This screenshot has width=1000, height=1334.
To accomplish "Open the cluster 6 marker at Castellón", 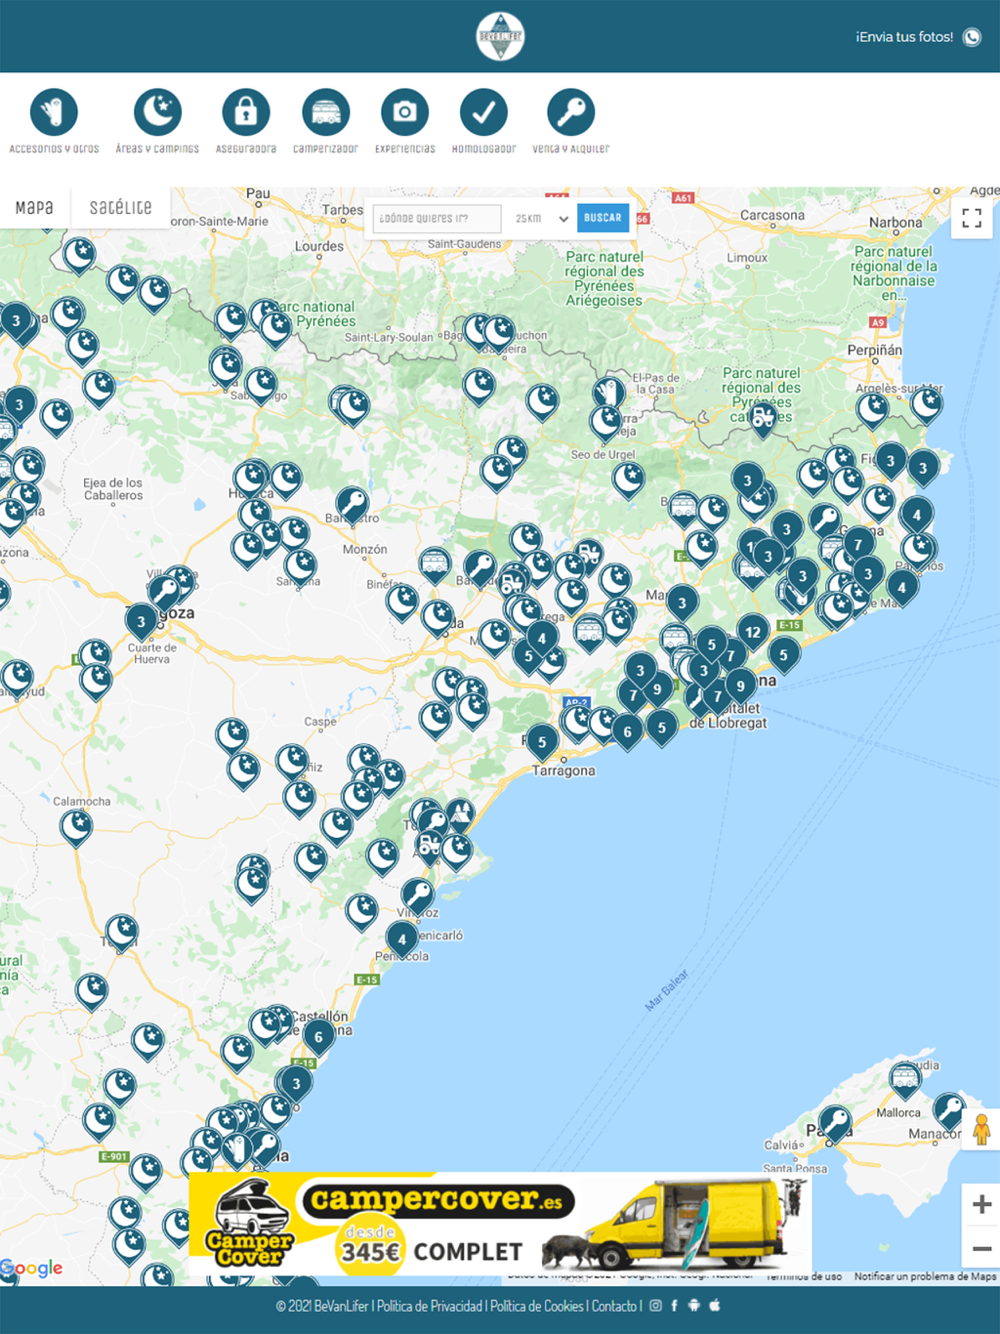I will coord(319,1039).
